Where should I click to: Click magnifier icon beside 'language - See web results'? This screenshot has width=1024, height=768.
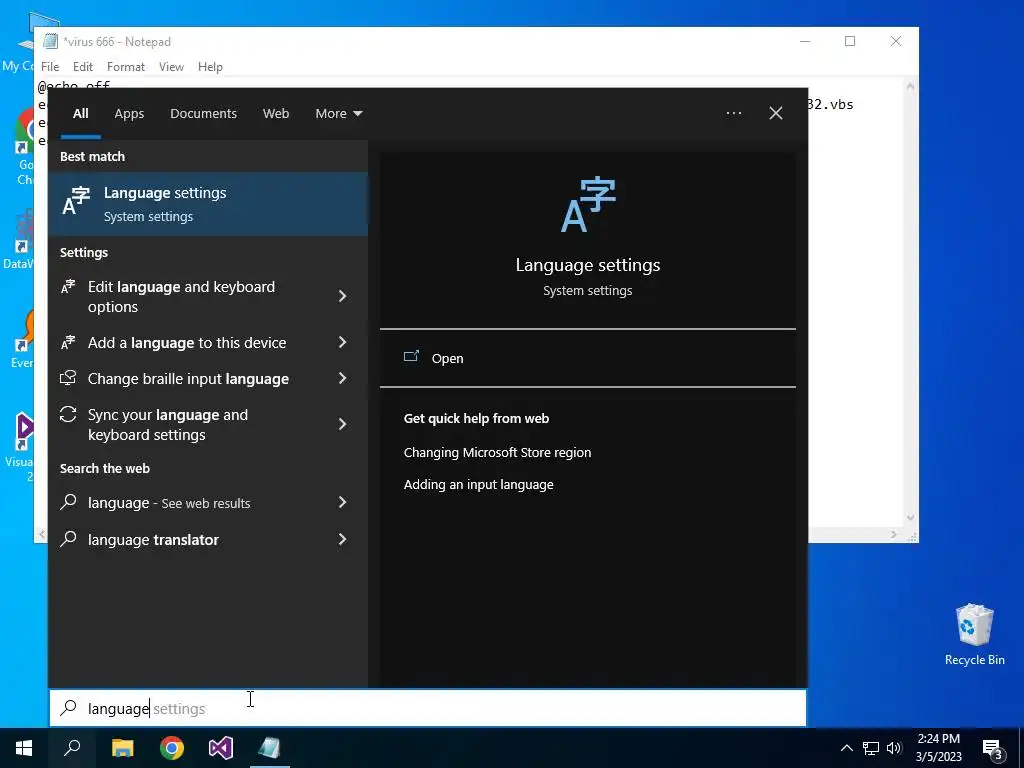click(69, 502)
